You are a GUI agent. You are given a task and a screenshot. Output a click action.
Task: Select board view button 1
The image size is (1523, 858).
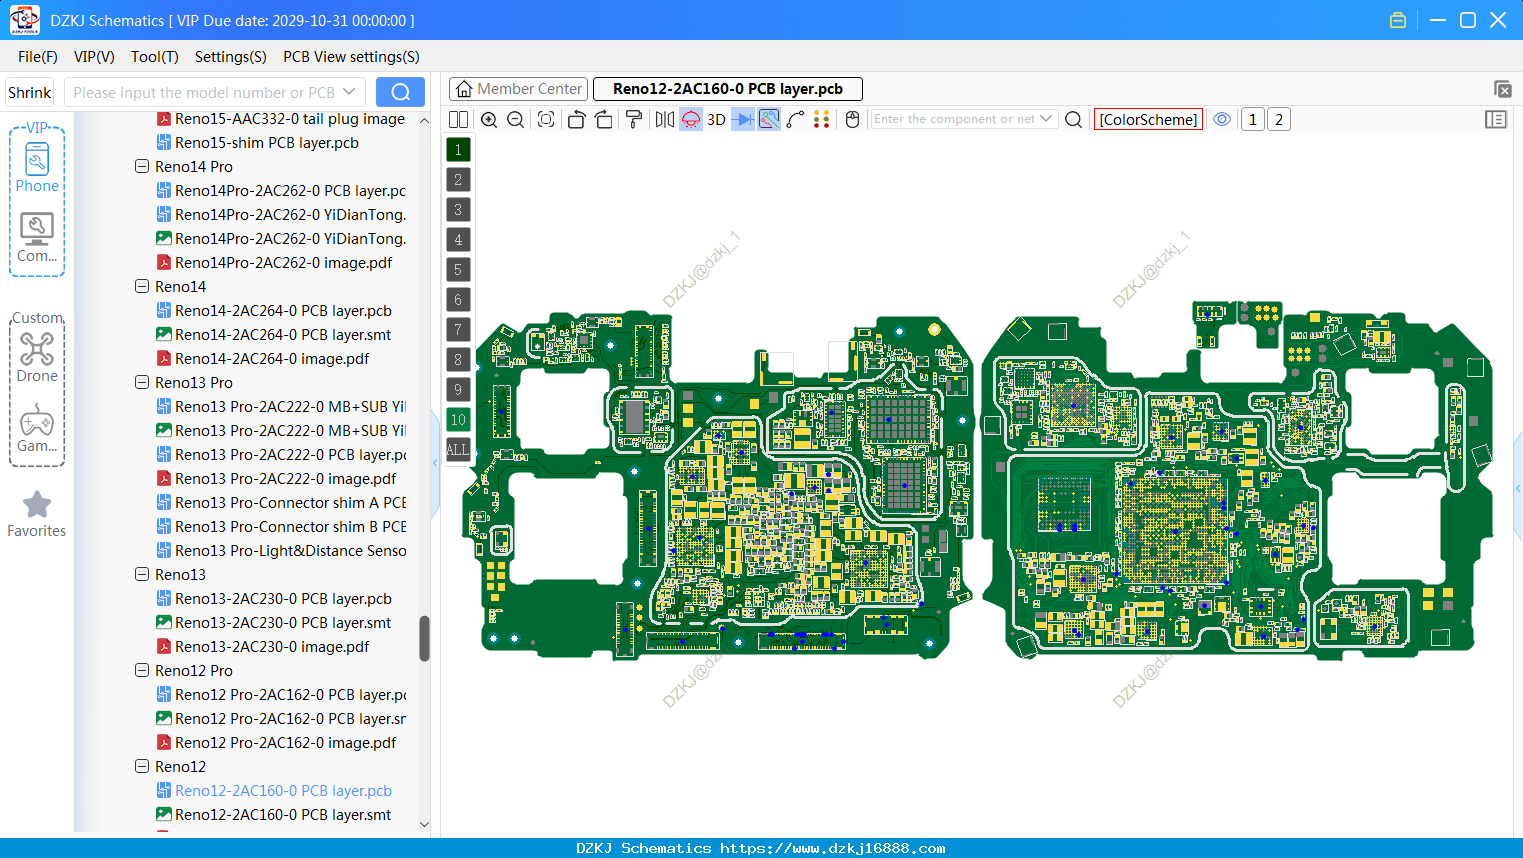tap(1252, 119)
